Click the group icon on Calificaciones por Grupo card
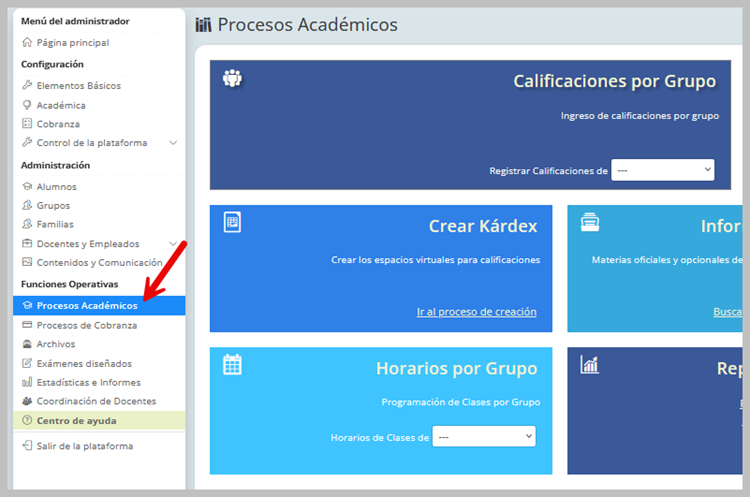Image resolution: width=750 pixels, height=497 pixels. coord(232,78)
